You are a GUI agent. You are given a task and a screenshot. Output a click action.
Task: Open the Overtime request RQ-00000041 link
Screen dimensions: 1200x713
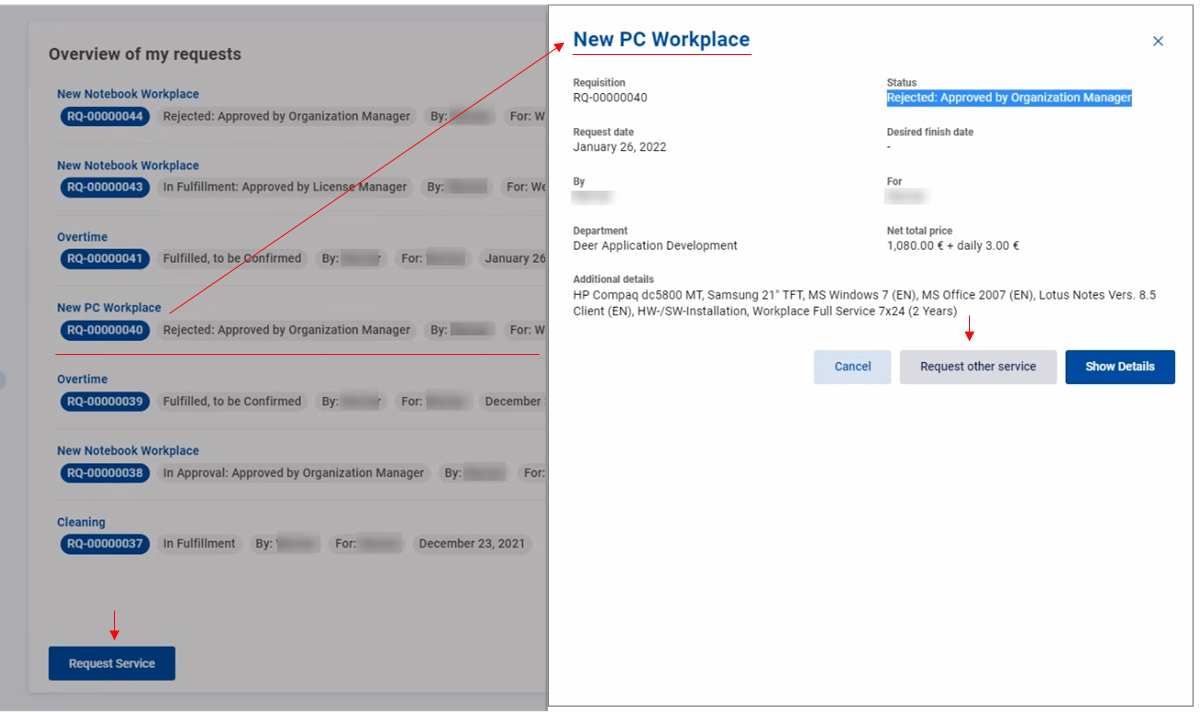(82, 237)
